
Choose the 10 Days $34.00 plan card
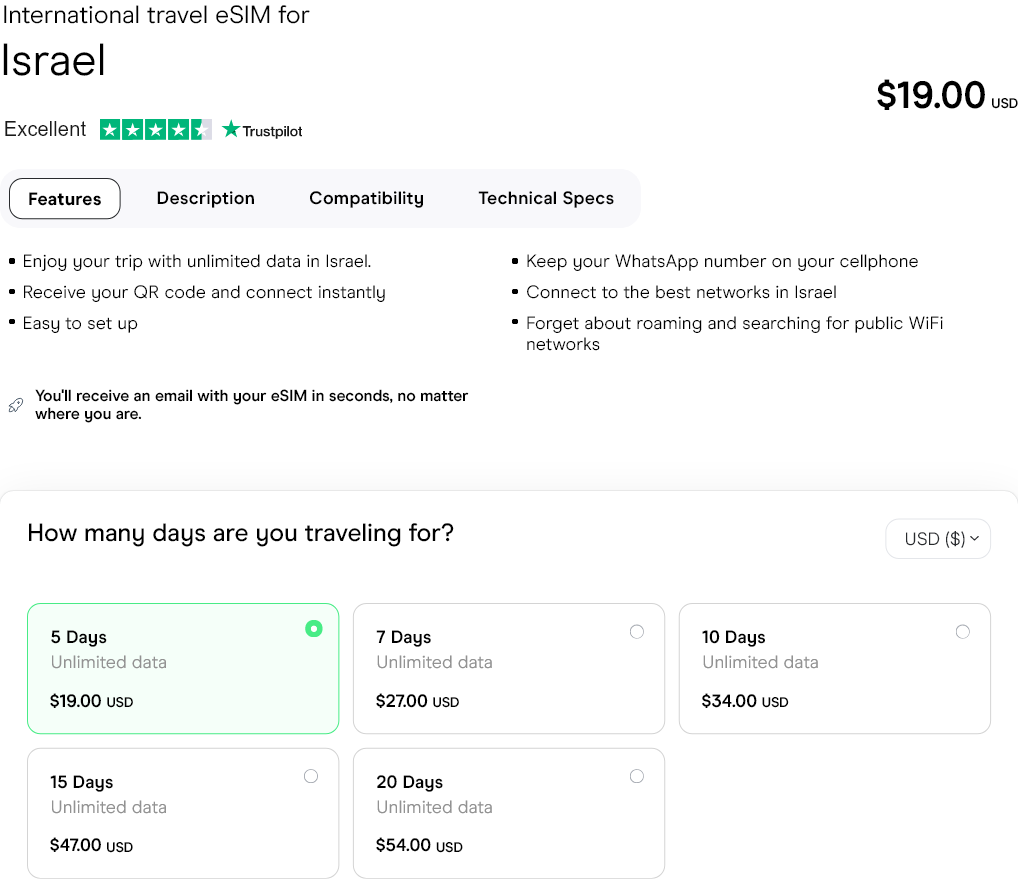pos(834,668)
